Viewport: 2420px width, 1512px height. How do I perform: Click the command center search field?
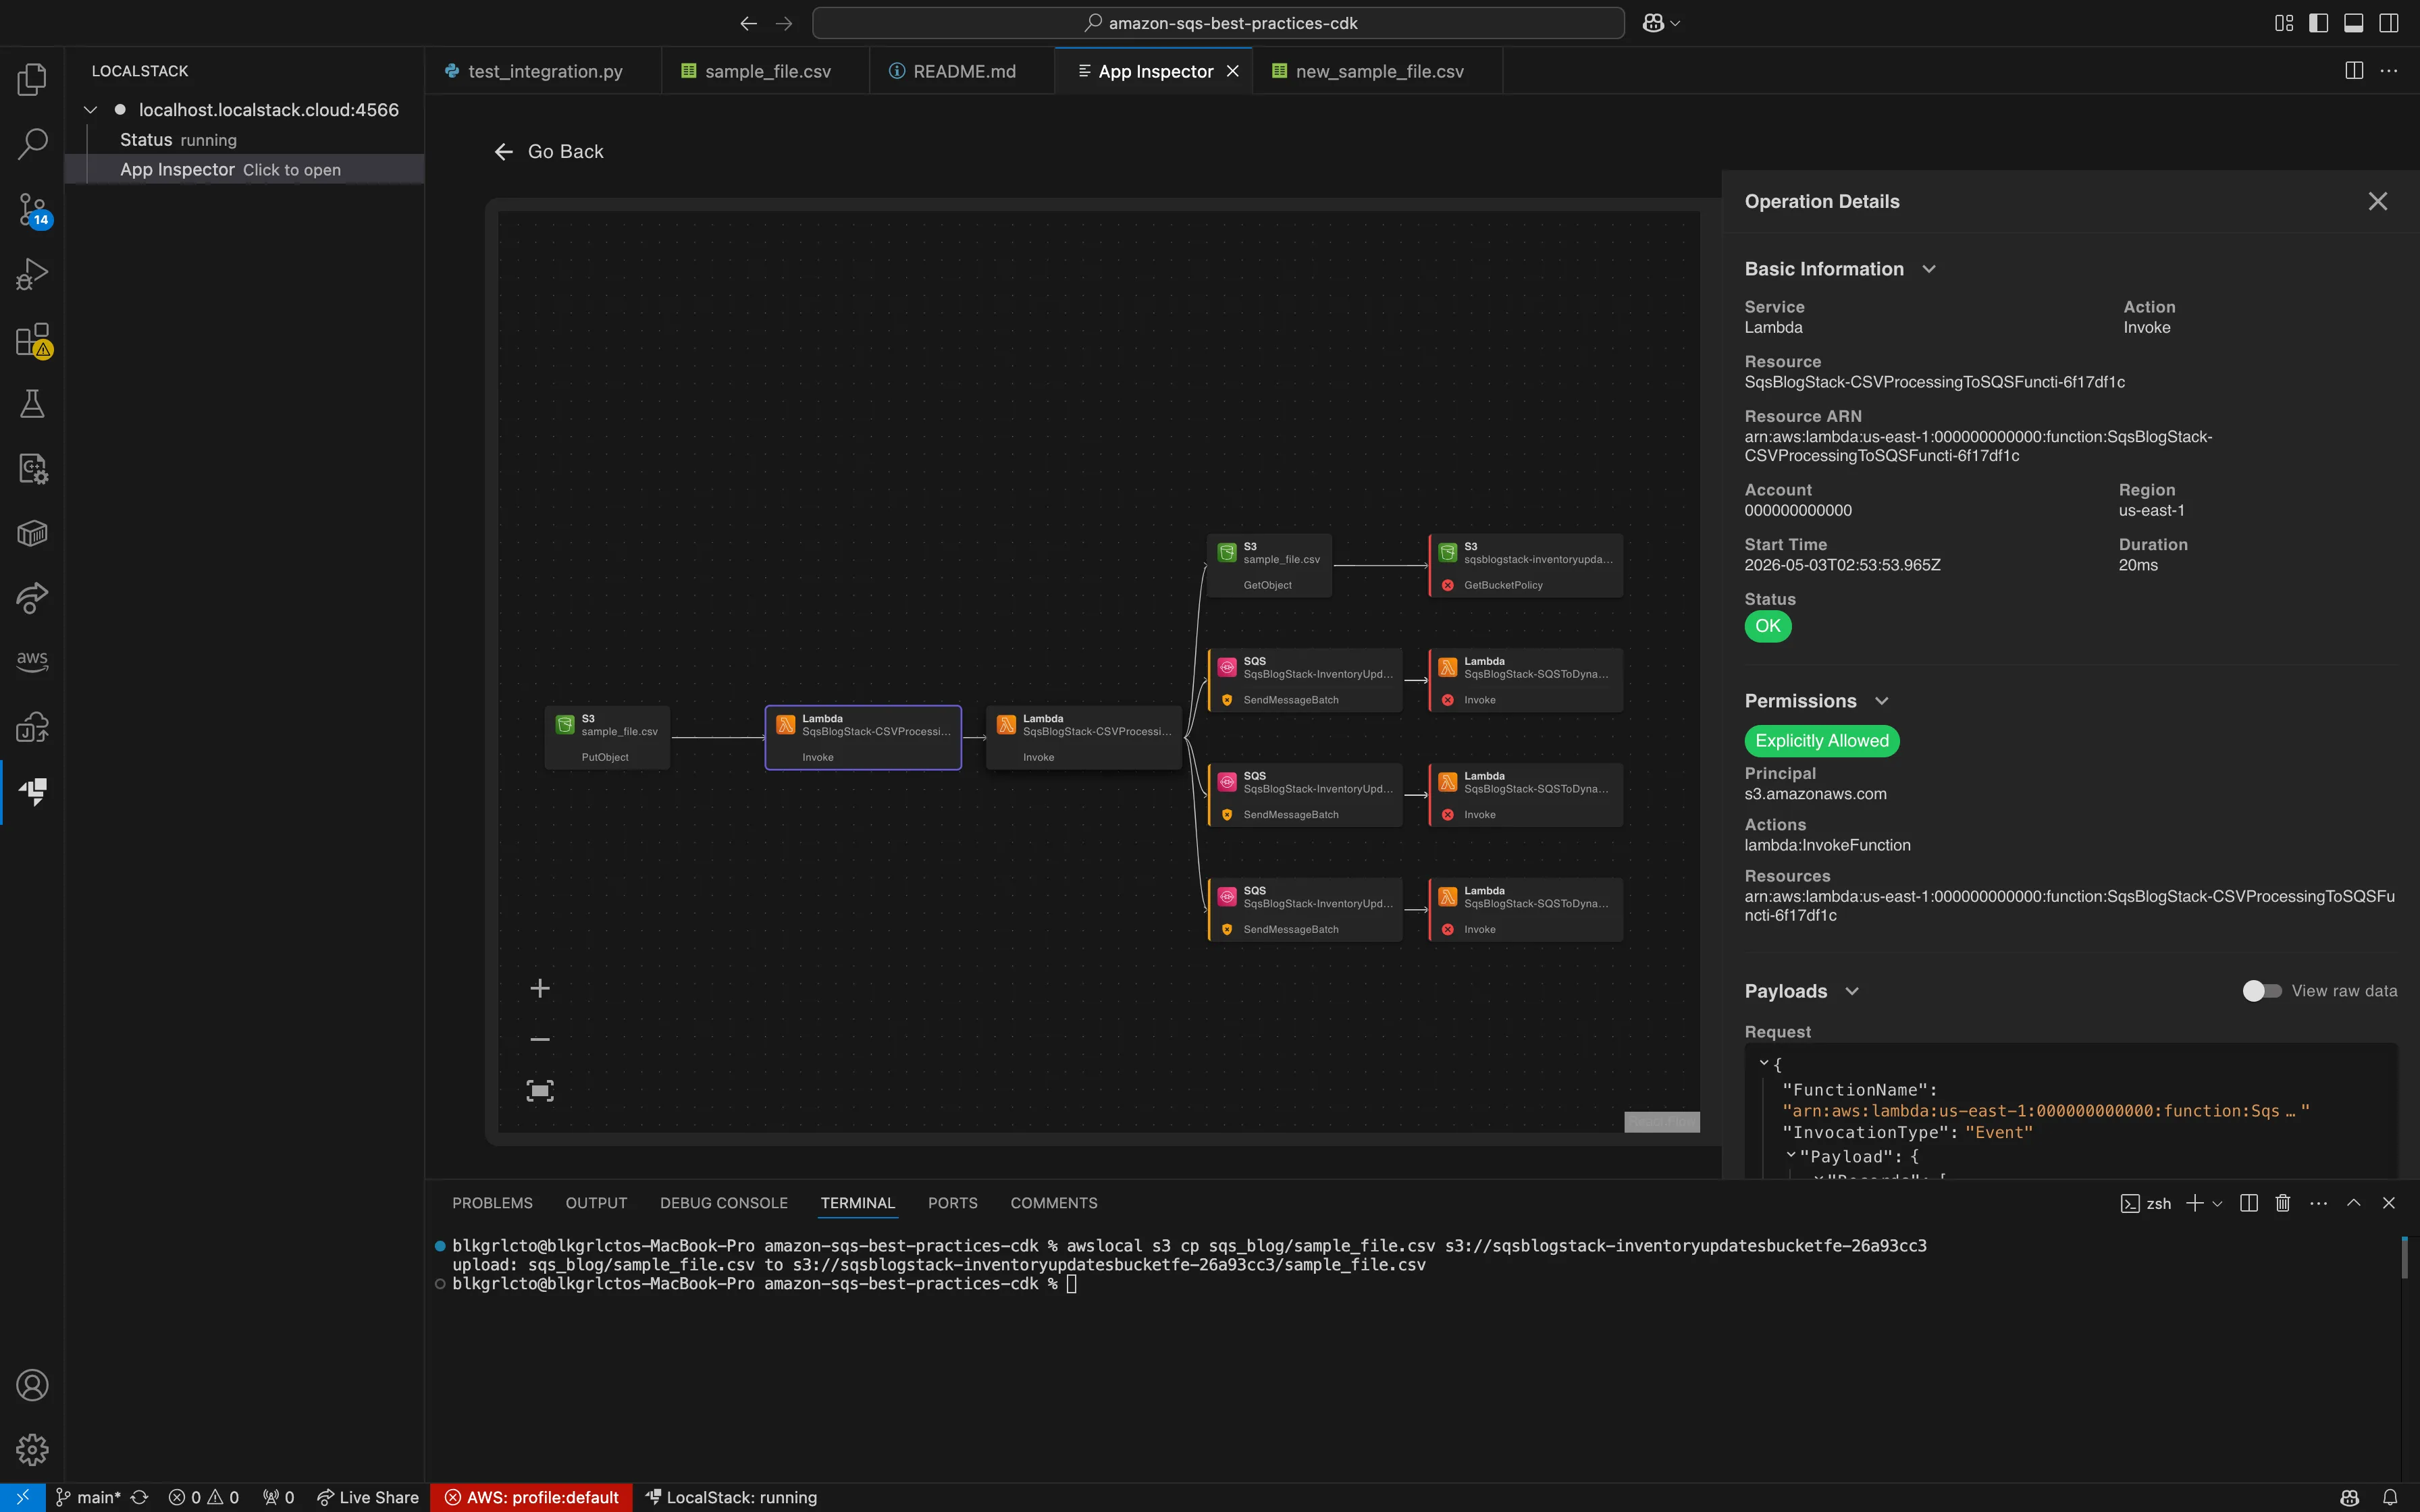(1218, 23)
